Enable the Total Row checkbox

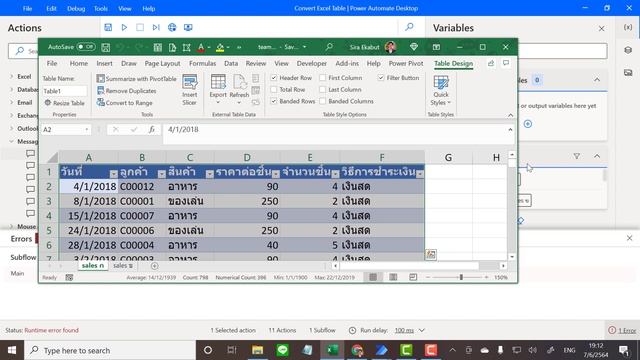point(274,89)
